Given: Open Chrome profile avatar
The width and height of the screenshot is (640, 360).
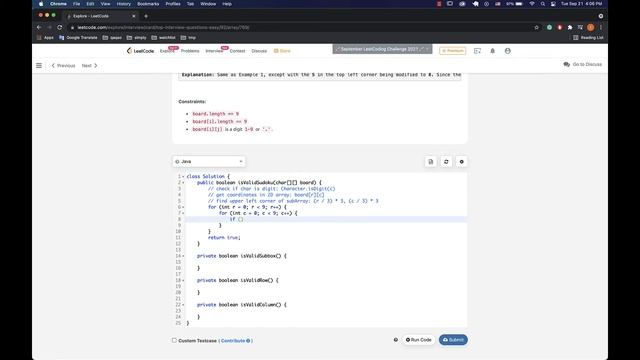Looking at the screenshot, I should pyautogui.click(x=591, y=27).
